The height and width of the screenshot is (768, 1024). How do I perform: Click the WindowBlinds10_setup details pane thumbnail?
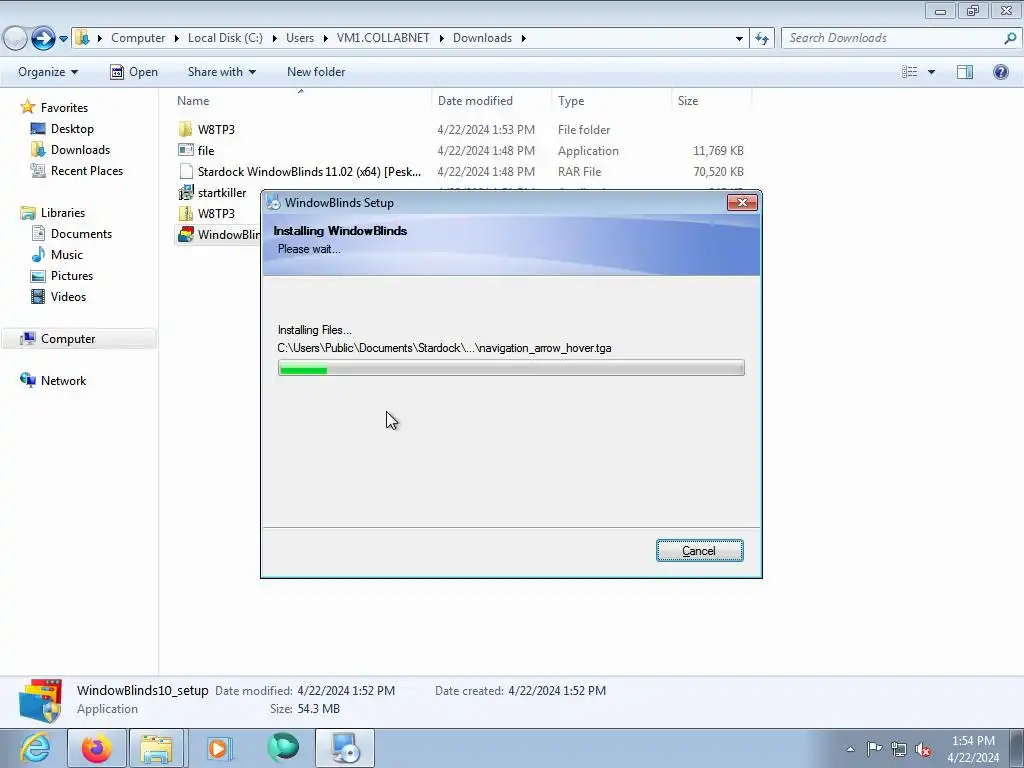tap(40, 701)
